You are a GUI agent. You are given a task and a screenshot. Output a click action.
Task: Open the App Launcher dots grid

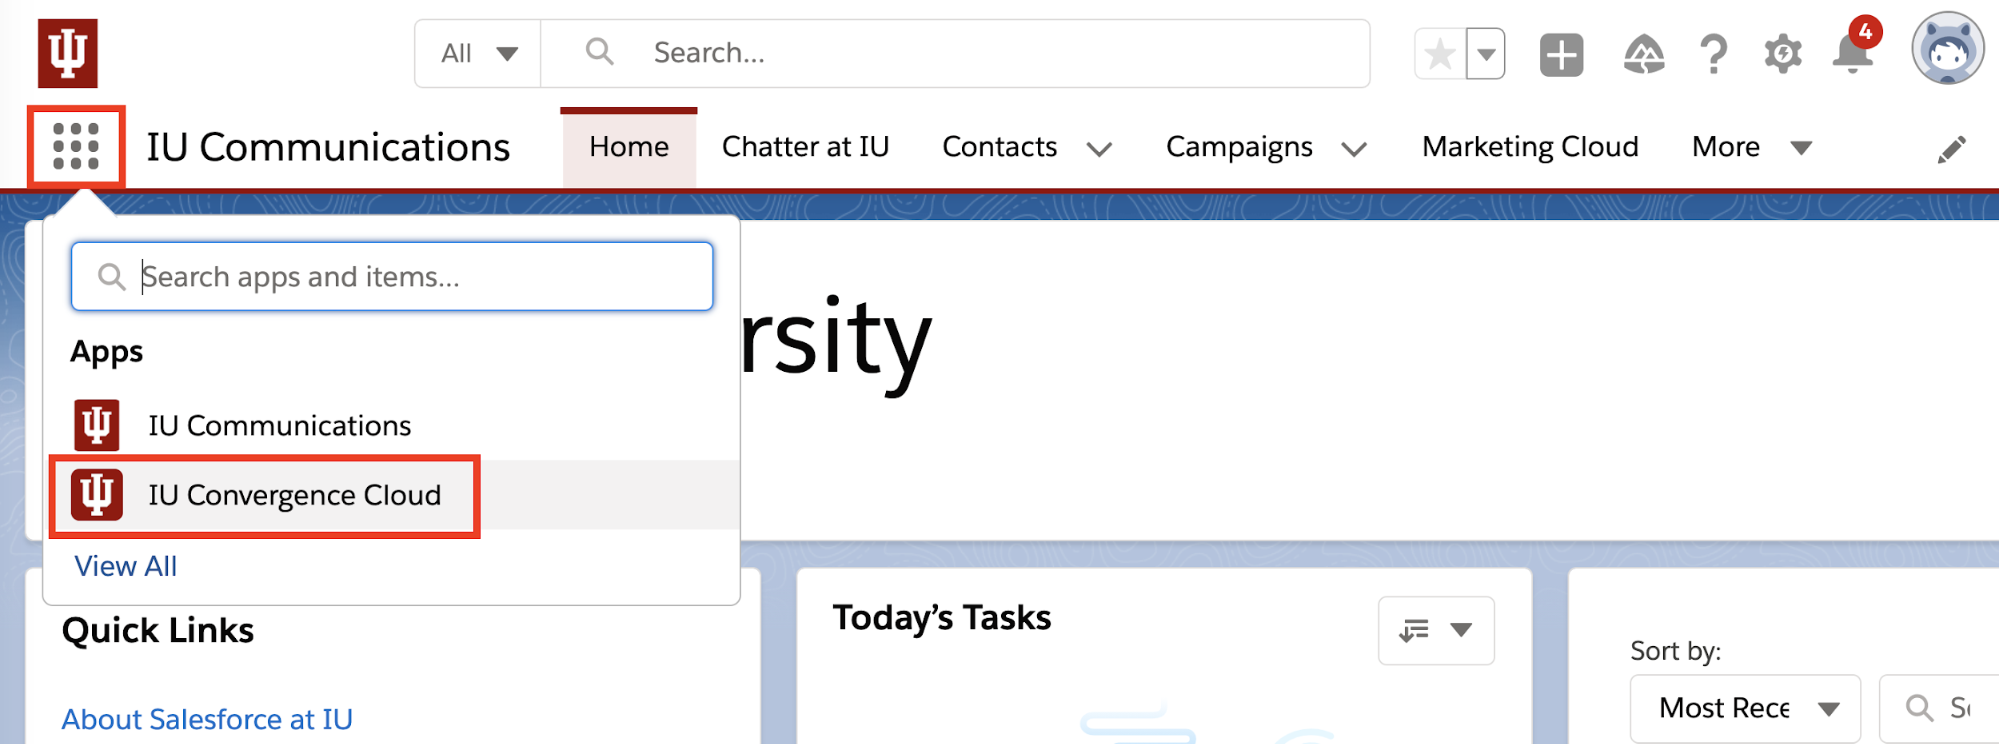76,147
